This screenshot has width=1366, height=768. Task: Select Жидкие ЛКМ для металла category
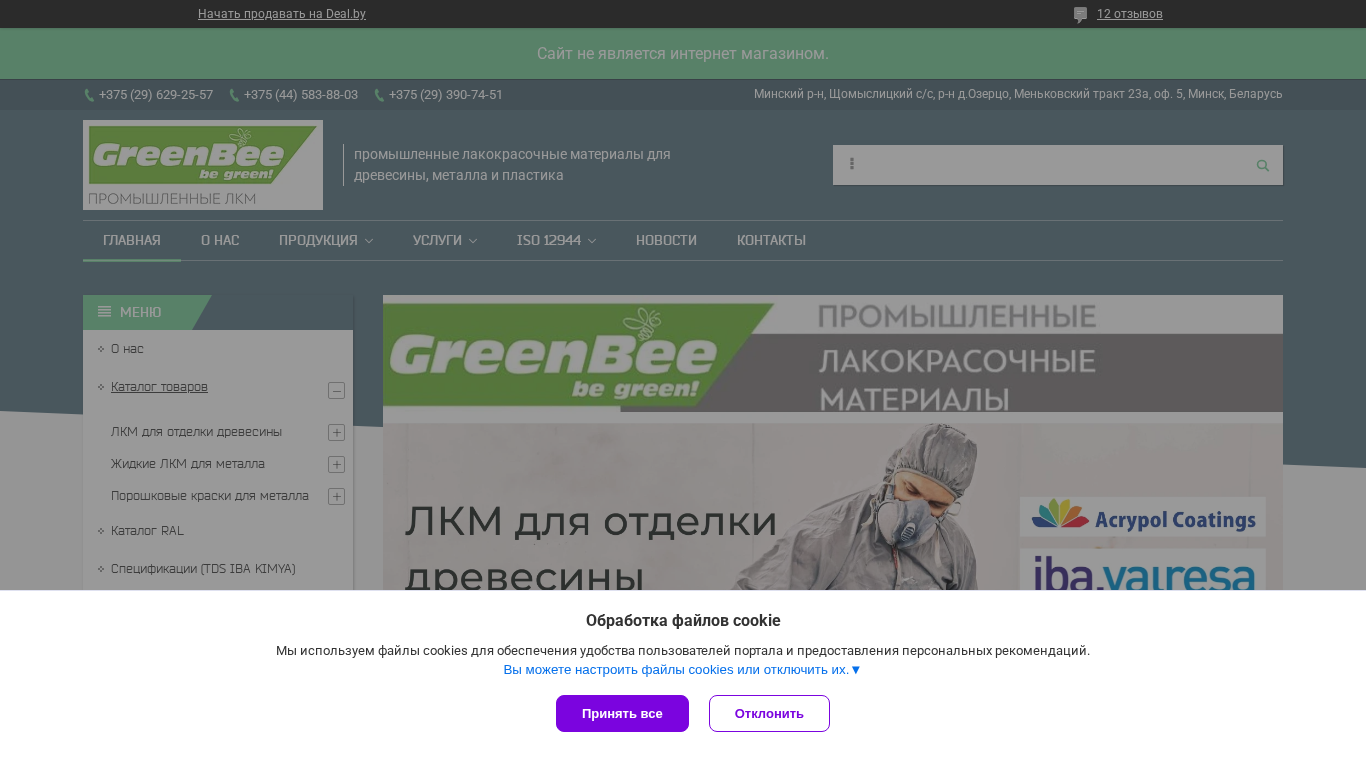tap(188, 464)
